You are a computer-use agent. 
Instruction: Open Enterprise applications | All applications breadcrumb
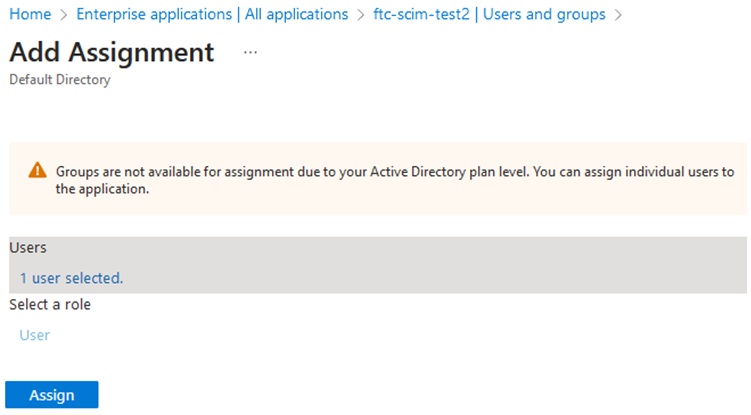[212, 15]
